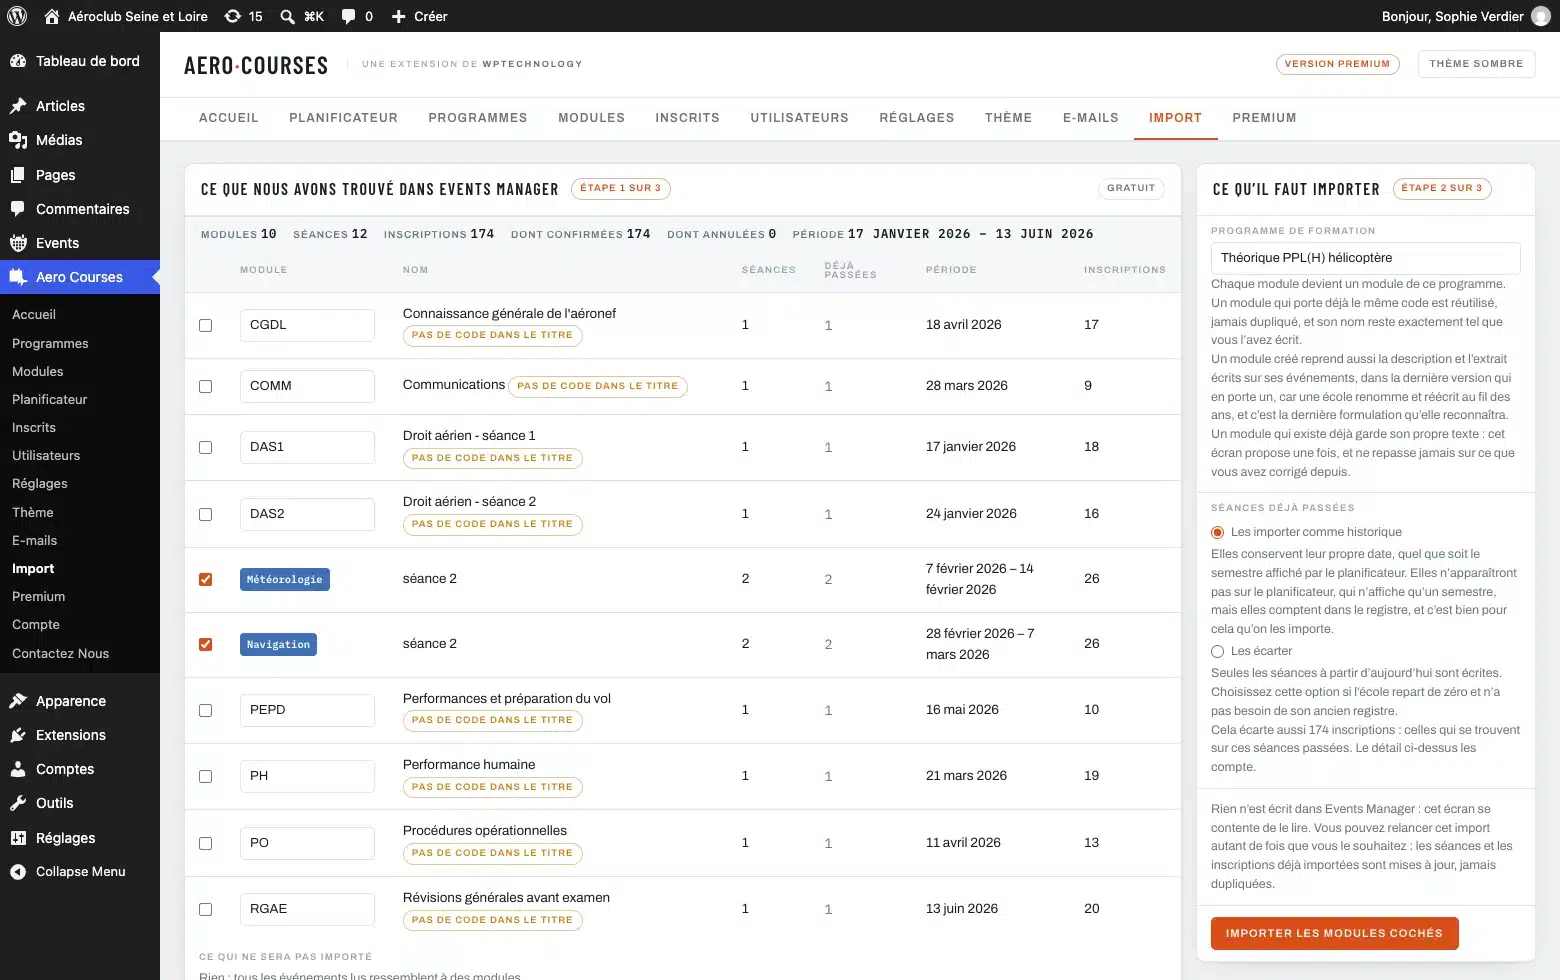Open Planificateur in the sidebar submenu
1560x980 pixels.
49,399
